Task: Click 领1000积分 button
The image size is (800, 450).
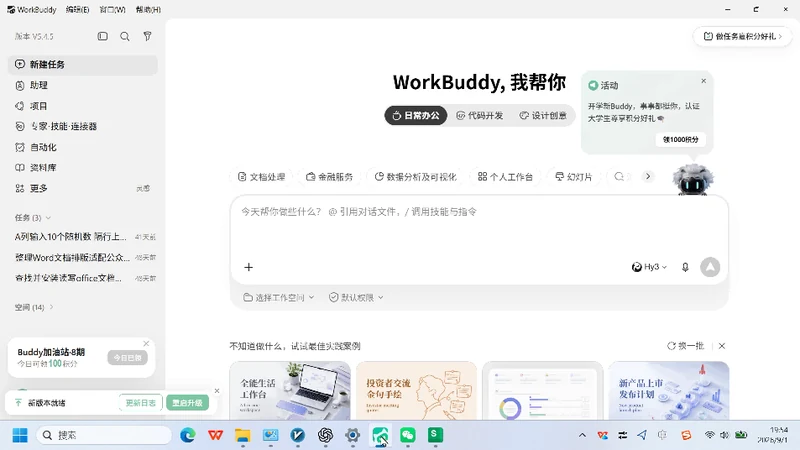Action: (681, 139)
